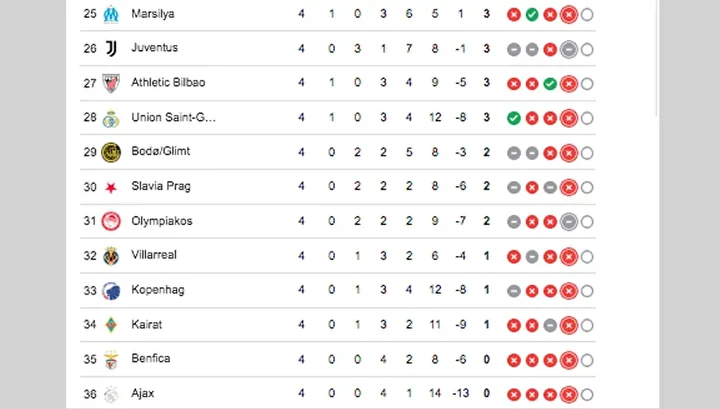Click the Juventus club logo
Viewport: 720px width, 409px height.
coord(111,48)
